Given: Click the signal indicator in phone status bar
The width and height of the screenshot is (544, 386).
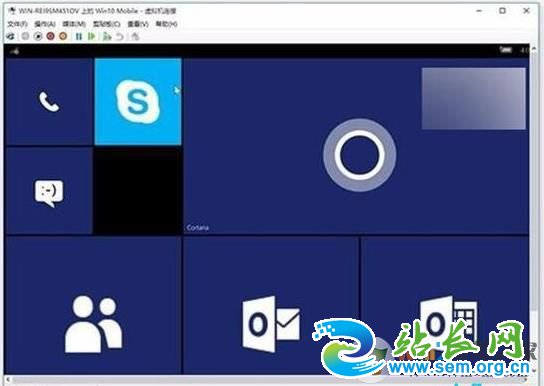Looking at the screenshot, I should click(x=15, y=51).
